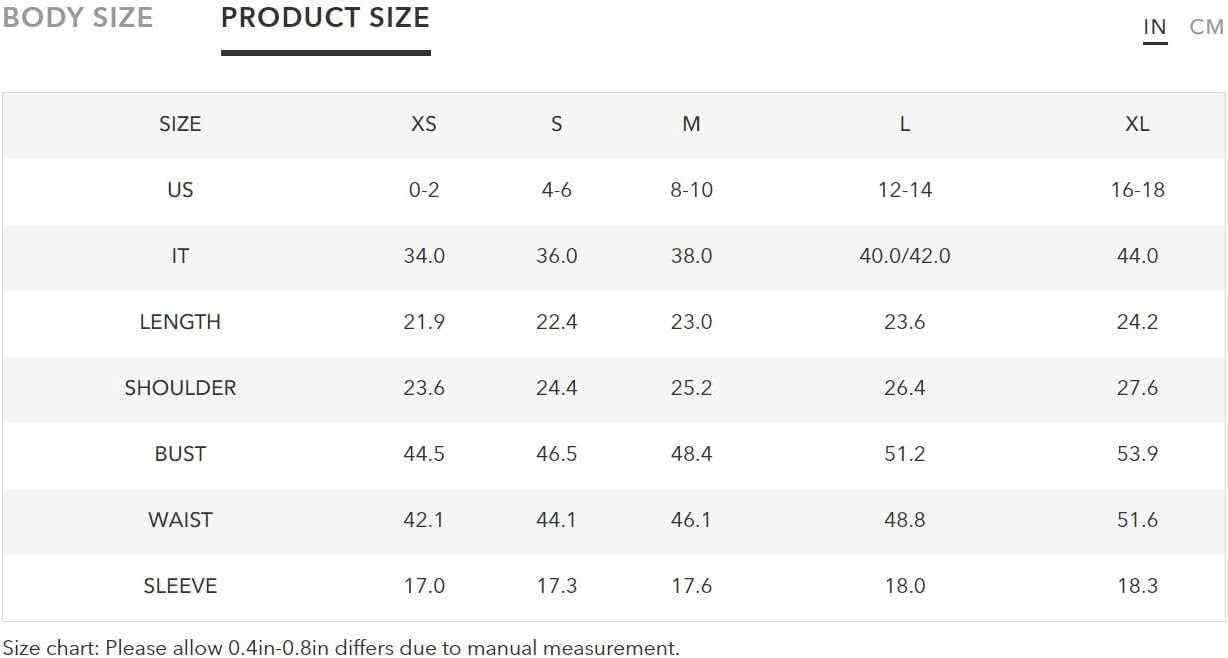Switch to the BODY SIZE tab
Screen dimensions: 1228x658
[77, 18]
